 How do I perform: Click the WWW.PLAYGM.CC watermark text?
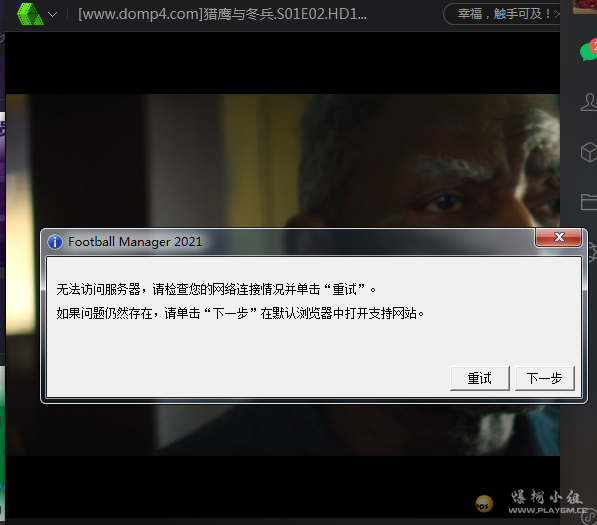point(548,510)
